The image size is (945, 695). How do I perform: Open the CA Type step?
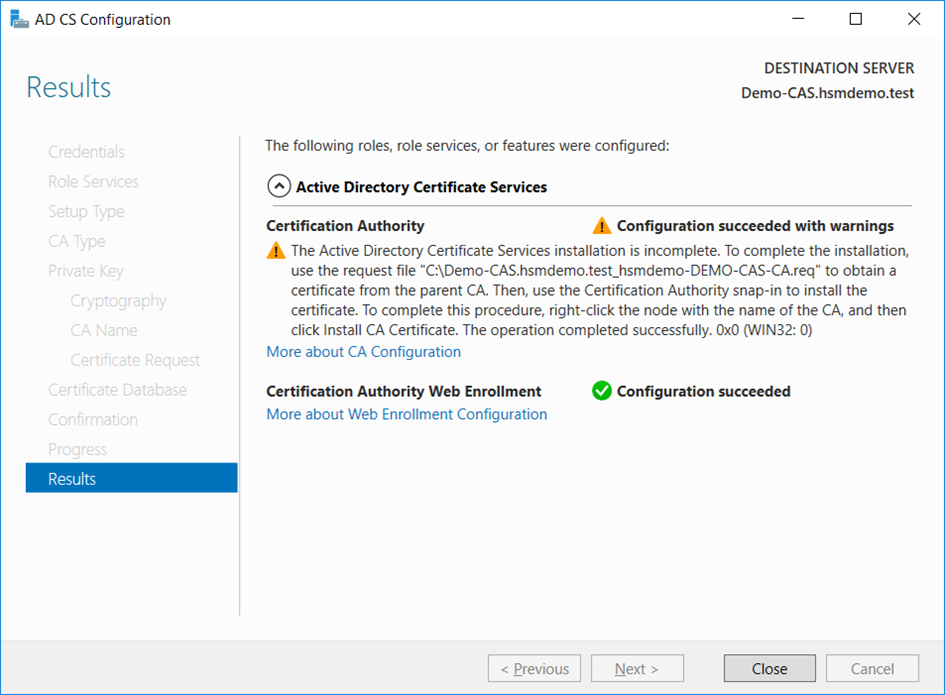pos(76,242)
